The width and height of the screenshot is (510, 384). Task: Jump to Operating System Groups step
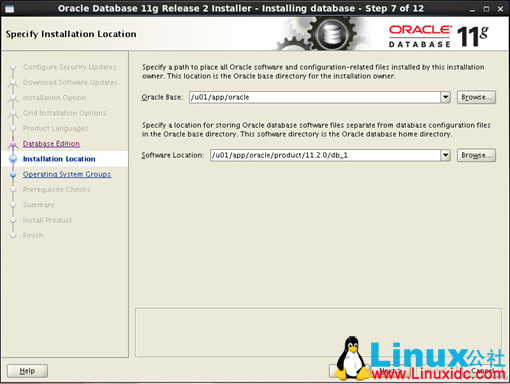tap(67, 174)
